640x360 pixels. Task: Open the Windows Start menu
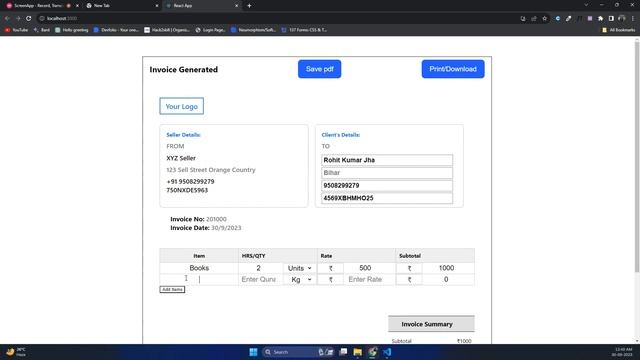253,352
